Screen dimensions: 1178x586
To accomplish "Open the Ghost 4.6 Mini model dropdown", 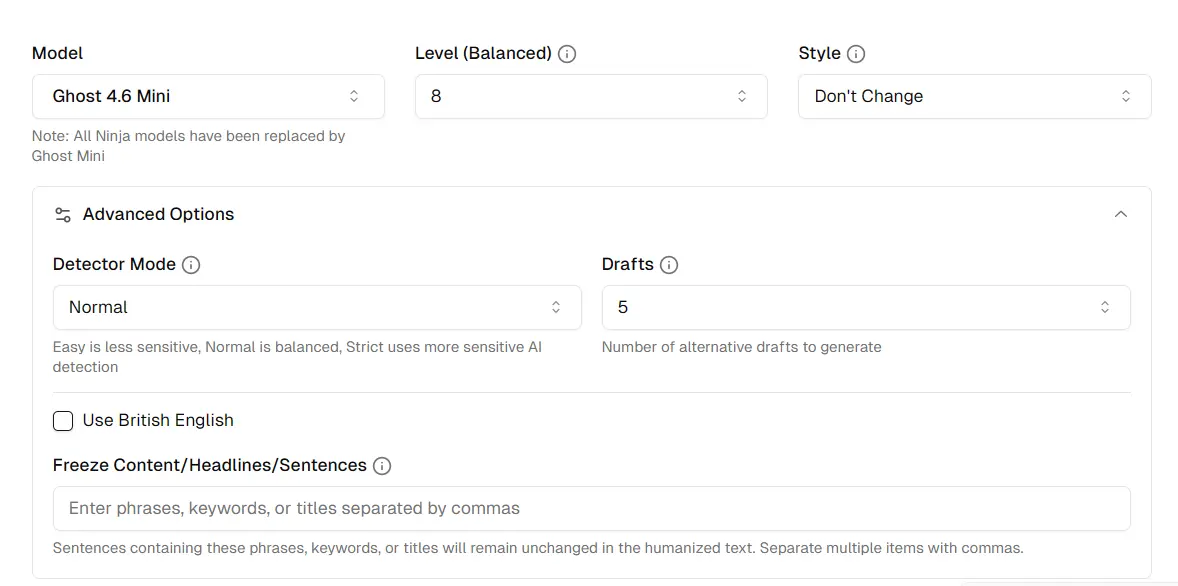I will click(208, 97).
